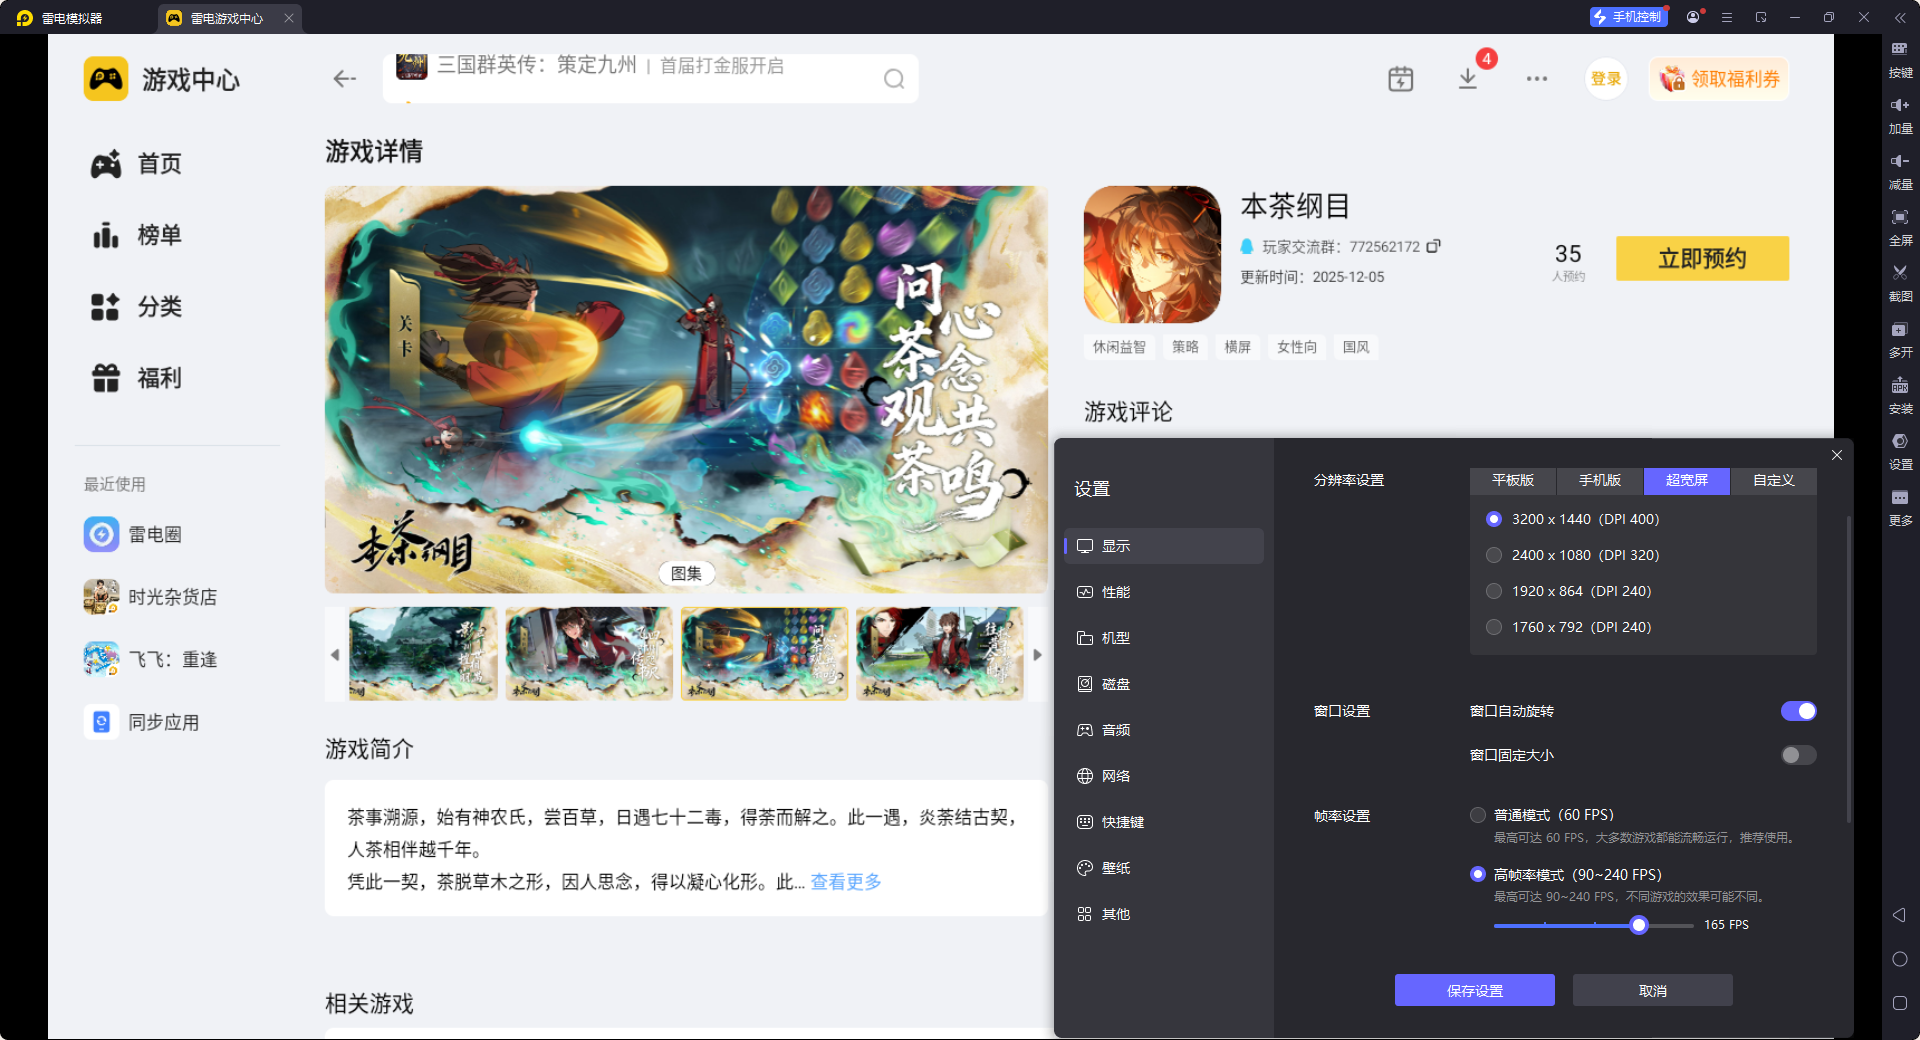Enable the 窗口固定大小 switch
Screen dimensions: 1920x1040
point(1798,755)
